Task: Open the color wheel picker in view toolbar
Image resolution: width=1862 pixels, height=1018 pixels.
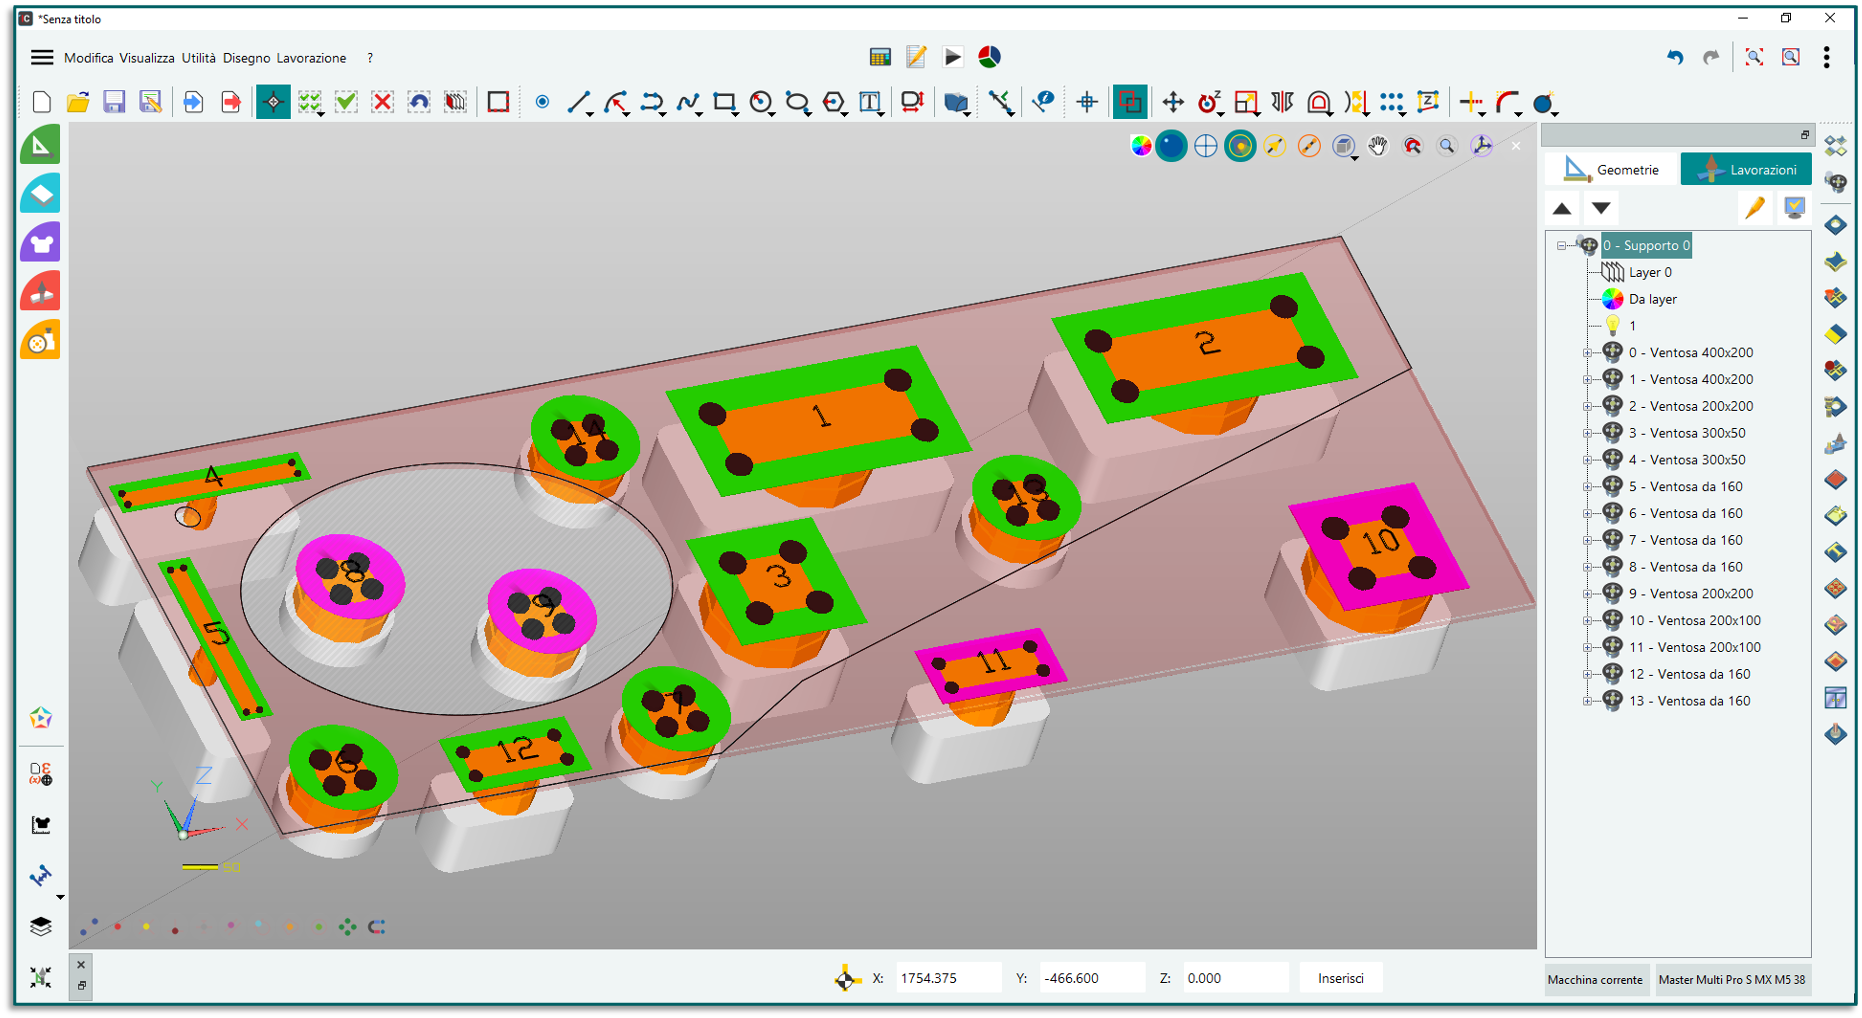Action: pos(1140,146)
